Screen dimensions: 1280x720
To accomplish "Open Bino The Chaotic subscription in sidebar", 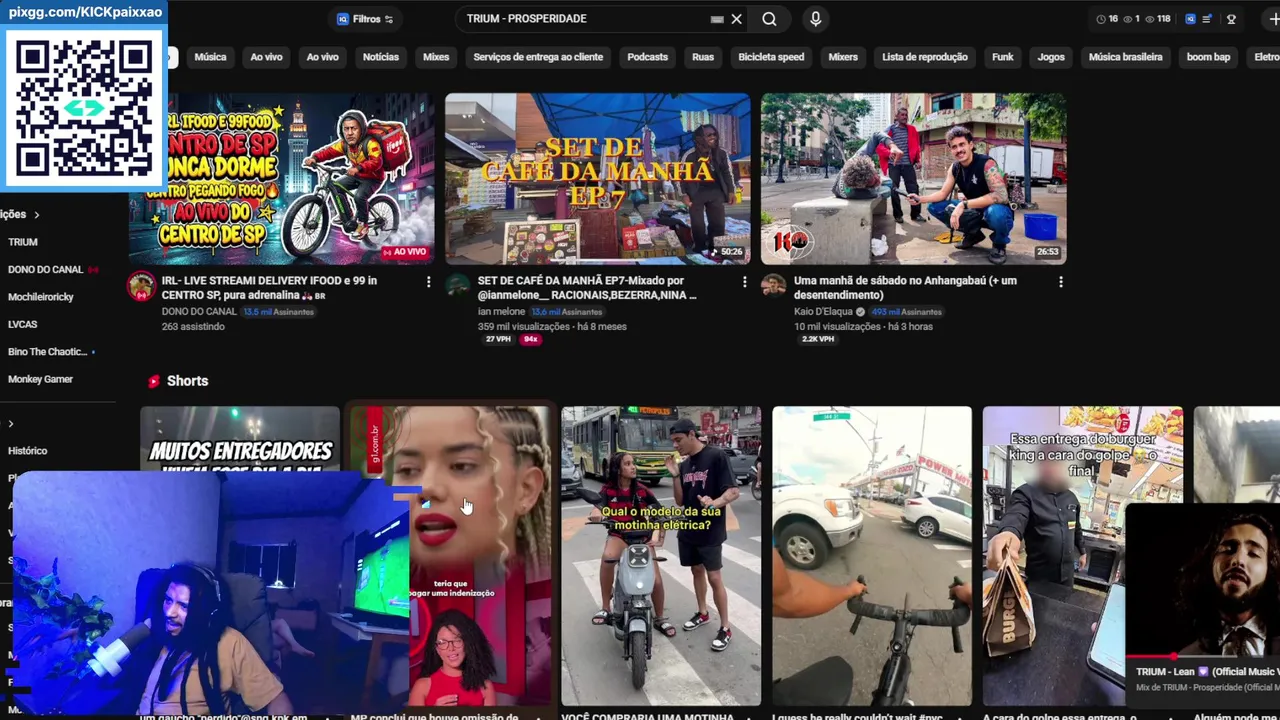I will [x=47, y=352].
